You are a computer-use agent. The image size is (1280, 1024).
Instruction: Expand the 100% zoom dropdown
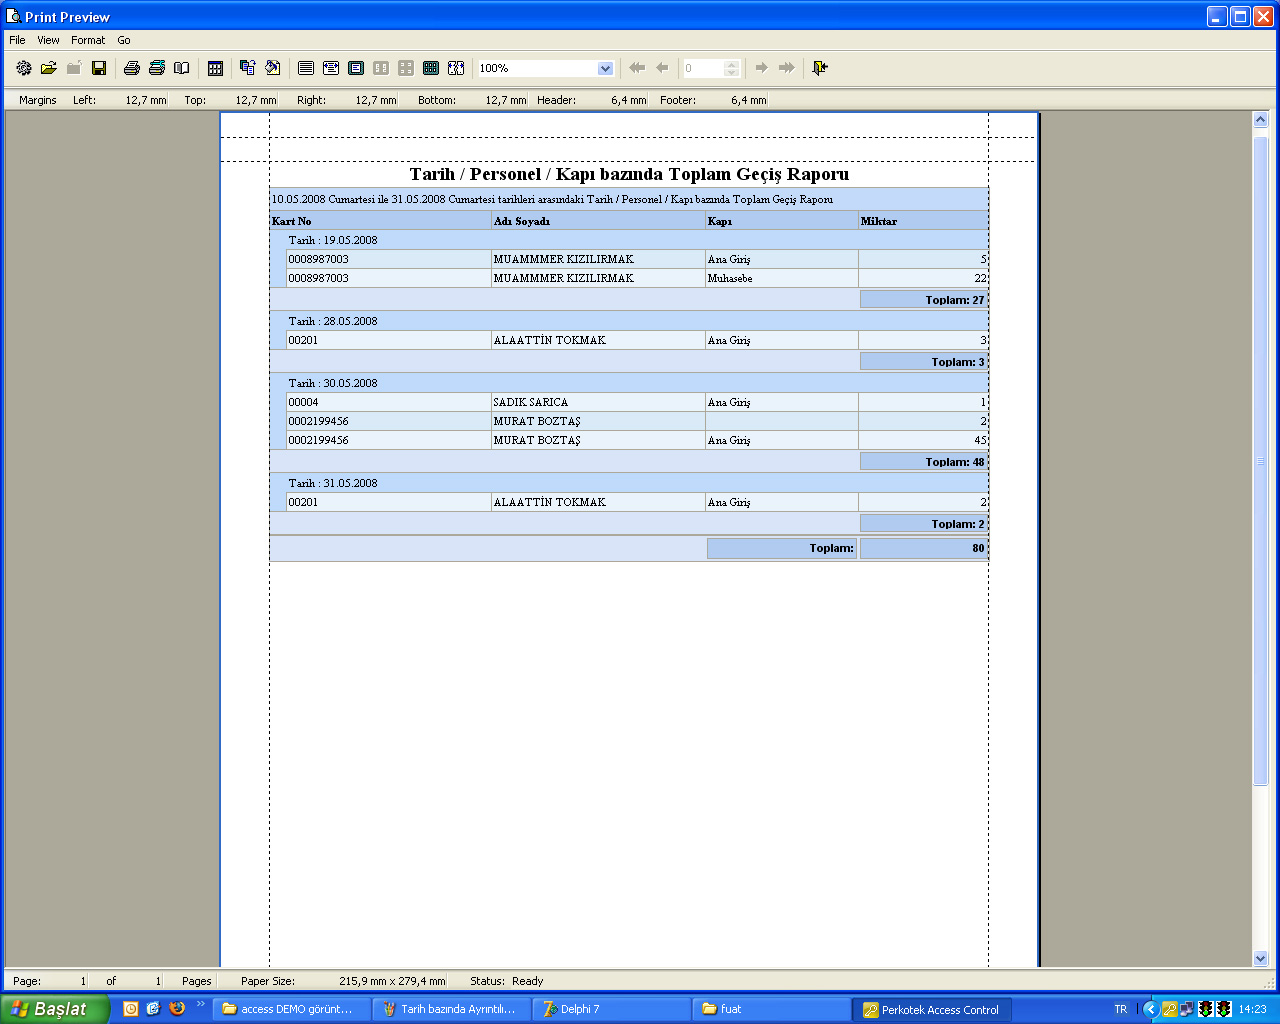pos(605,68)
